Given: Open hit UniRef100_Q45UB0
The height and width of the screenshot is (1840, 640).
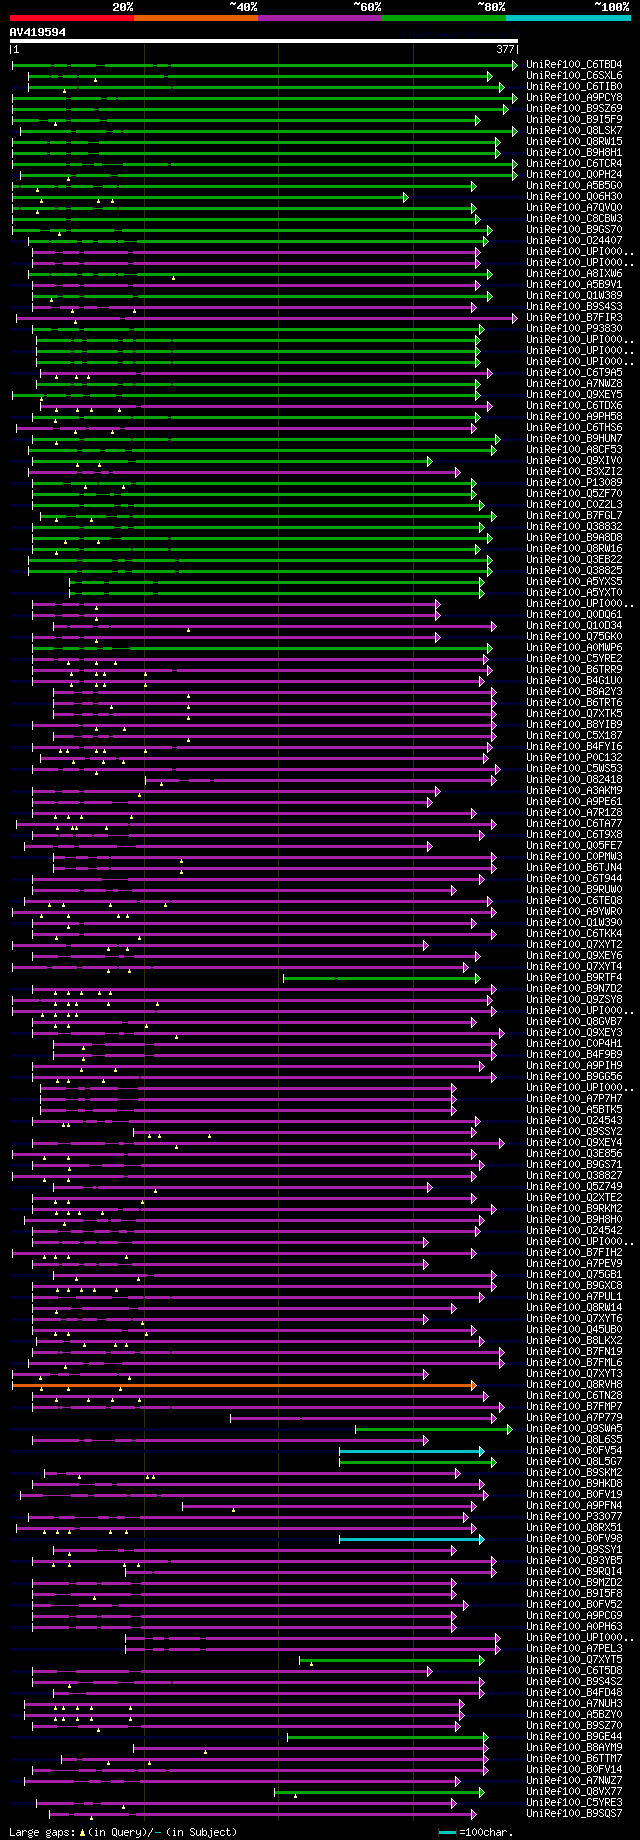Looking at the screenshot, I should click(574, 1330).
